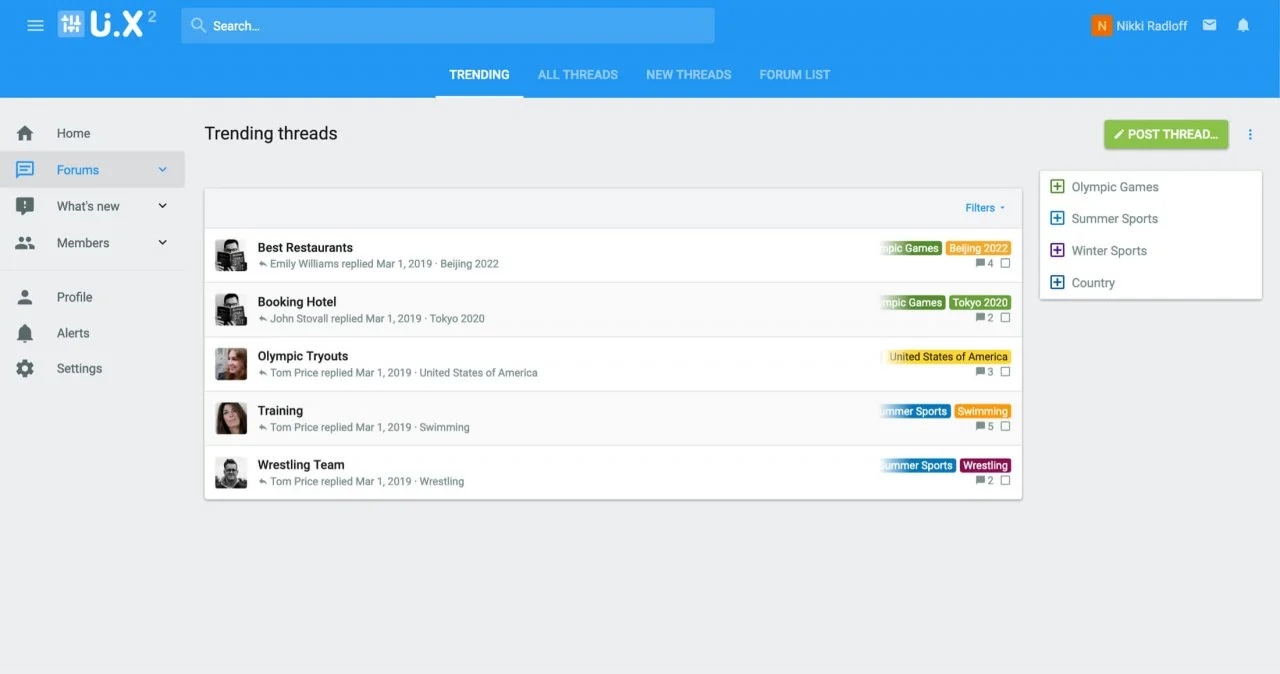Image resolution: width=1280 pixels, height=674 pixels.
Task: Expand the Winter Sports category
Action: click(x=1057, y=251)
